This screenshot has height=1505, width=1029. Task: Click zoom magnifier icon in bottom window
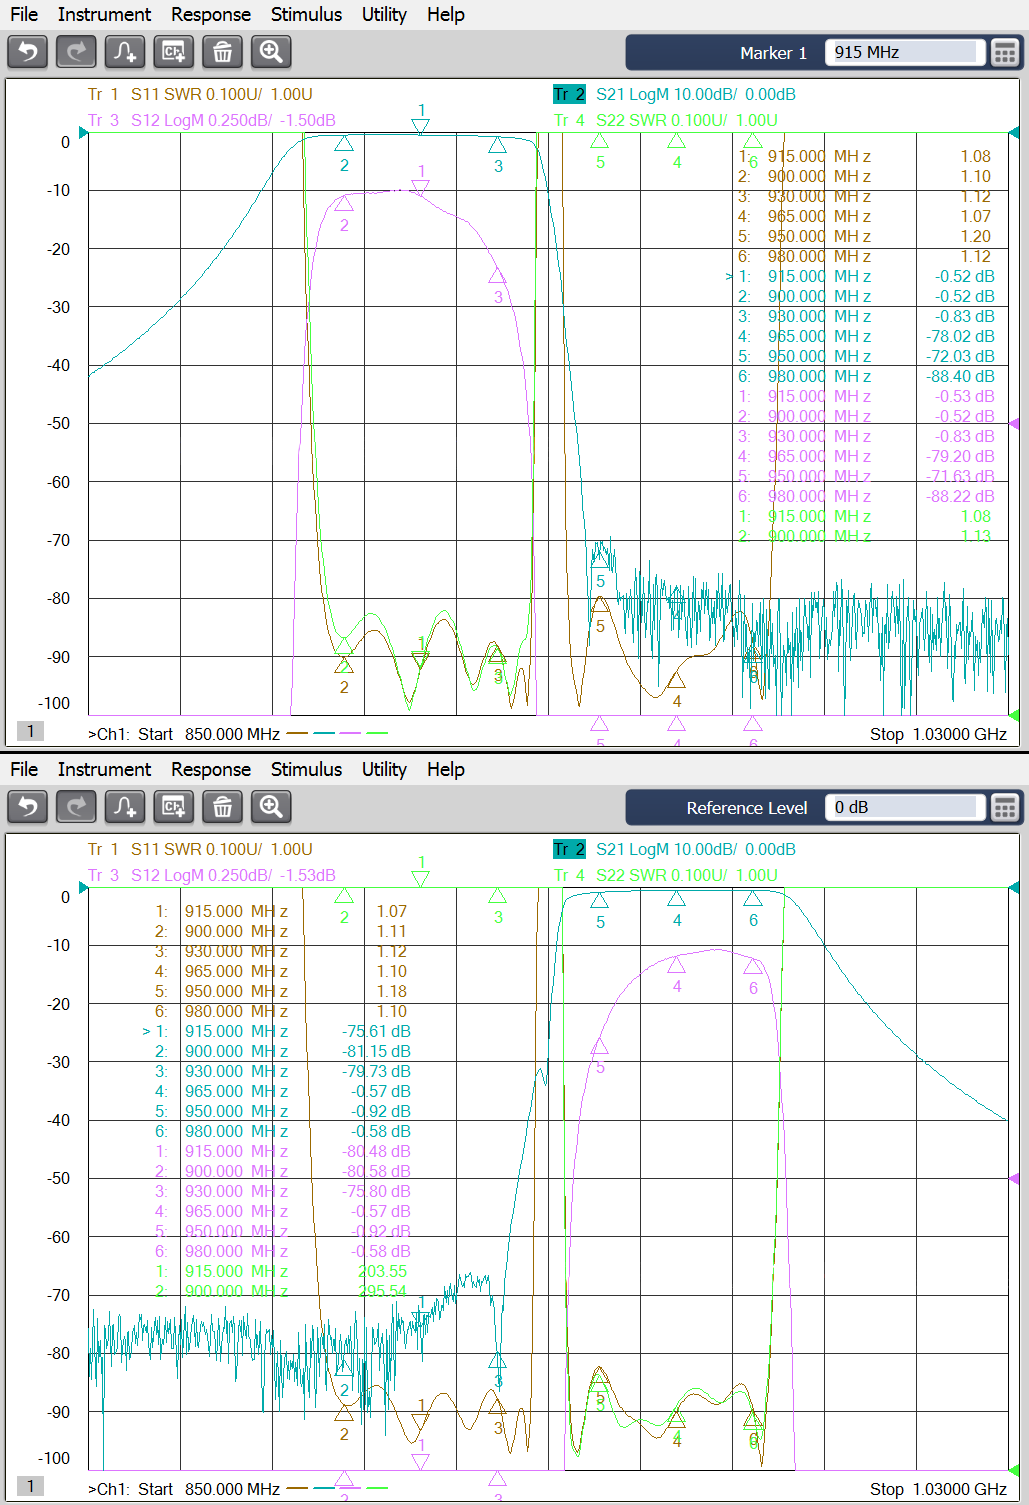click(271, 807)
